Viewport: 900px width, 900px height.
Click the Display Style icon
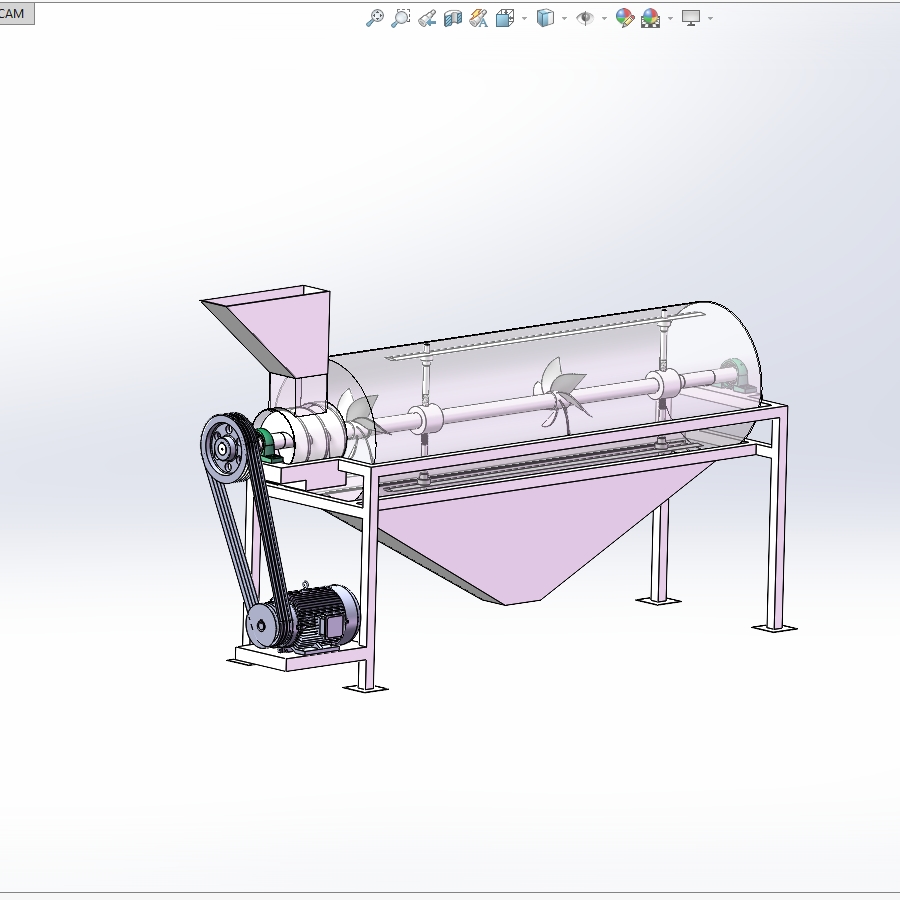tap(545, 18)
